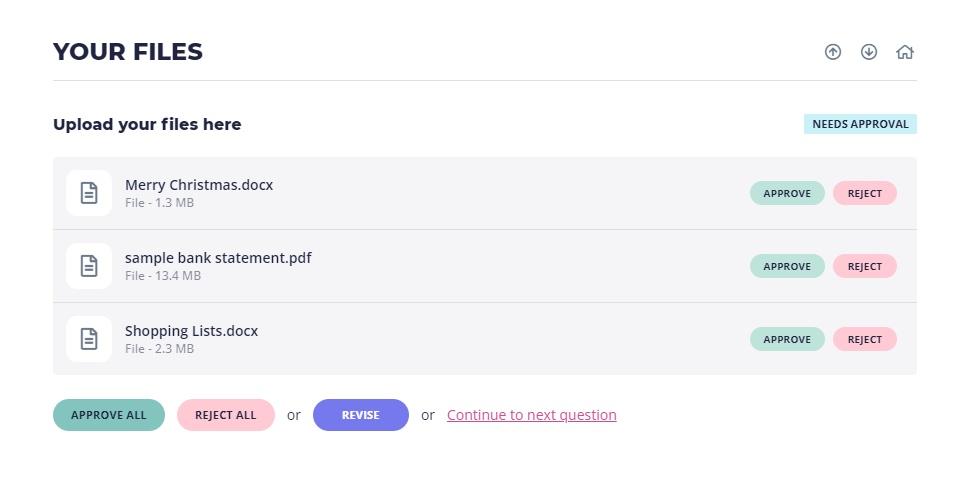Click document icon for sample bank statement.pdf
The height and width of the screenshot is (486, 975).
89,266
